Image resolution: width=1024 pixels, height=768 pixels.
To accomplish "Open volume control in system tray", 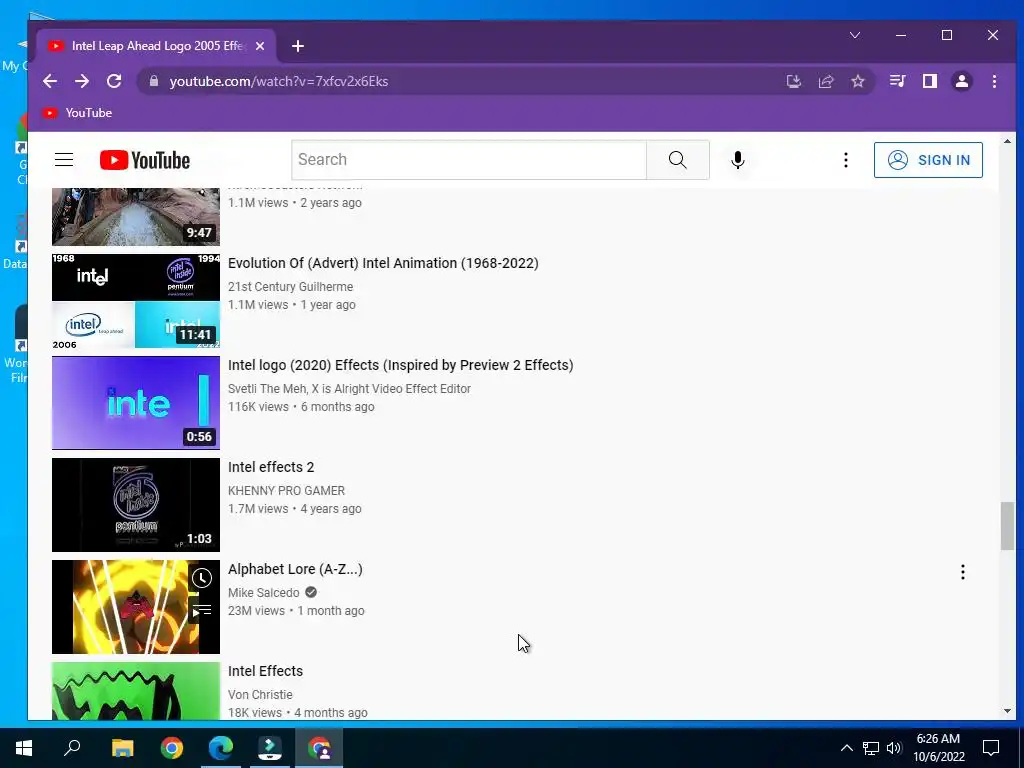I will coord(894,748).
